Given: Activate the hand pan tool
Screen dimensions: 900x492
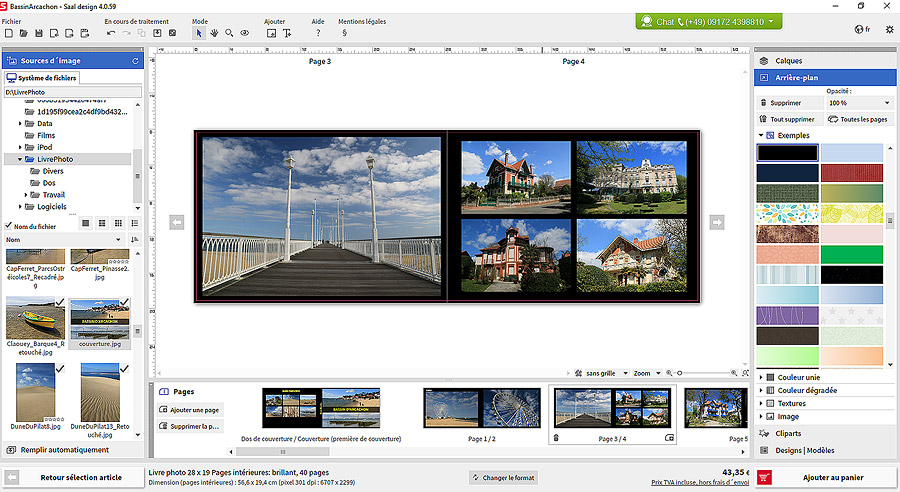Looking at the screenshot, I should point(214,33).
